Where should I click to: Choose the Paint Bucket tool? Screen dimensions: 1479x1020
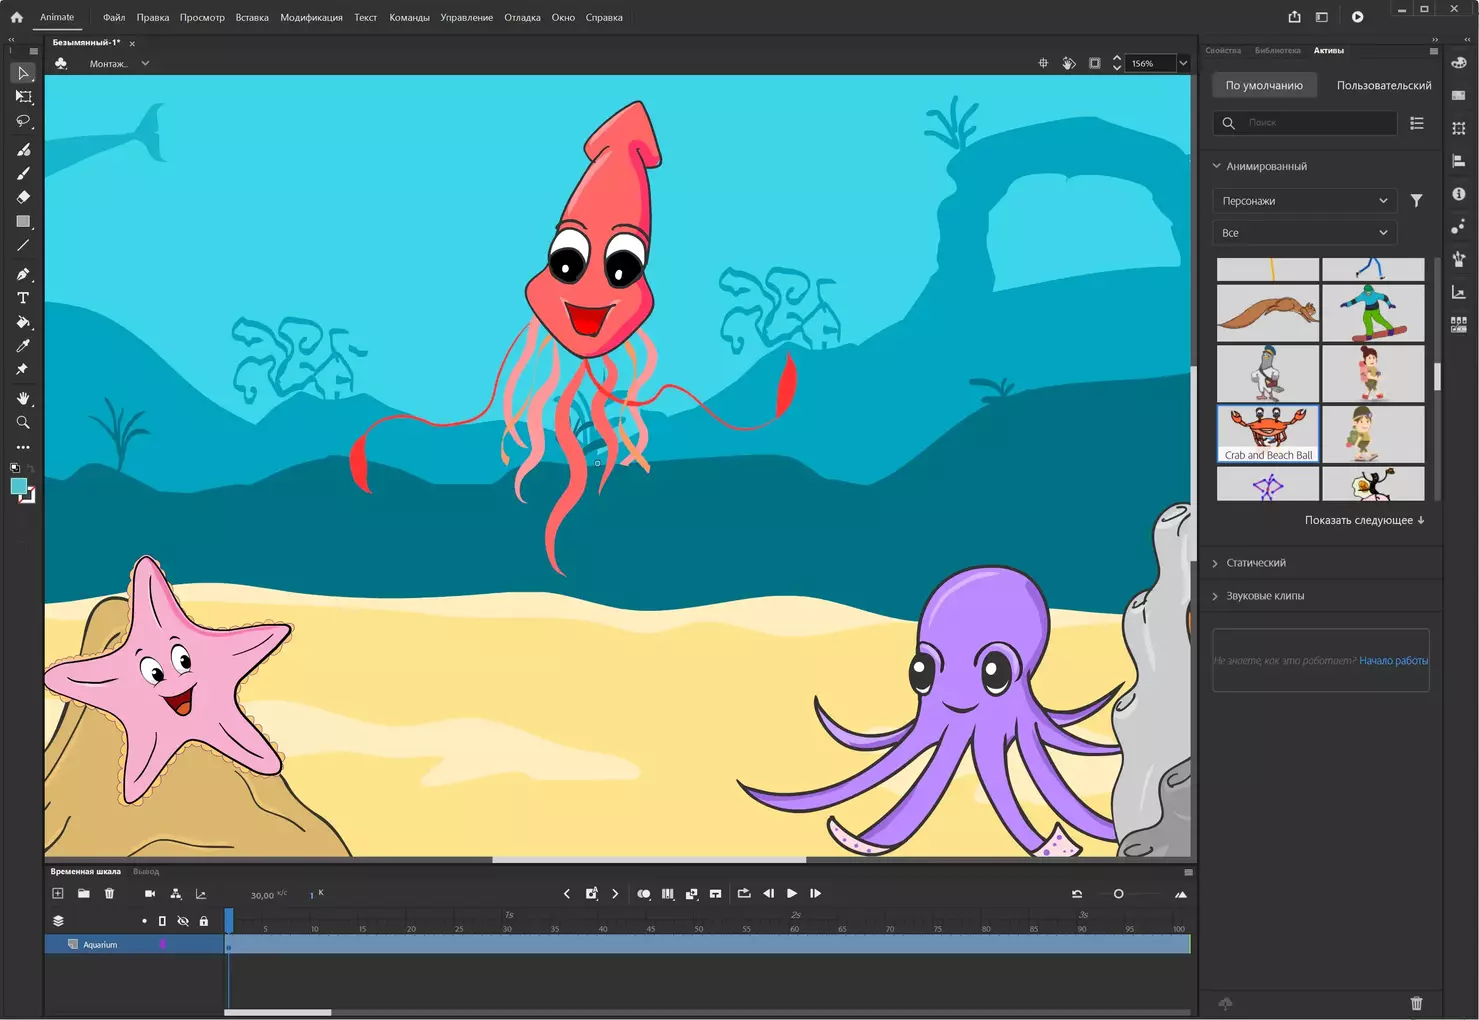23,322
